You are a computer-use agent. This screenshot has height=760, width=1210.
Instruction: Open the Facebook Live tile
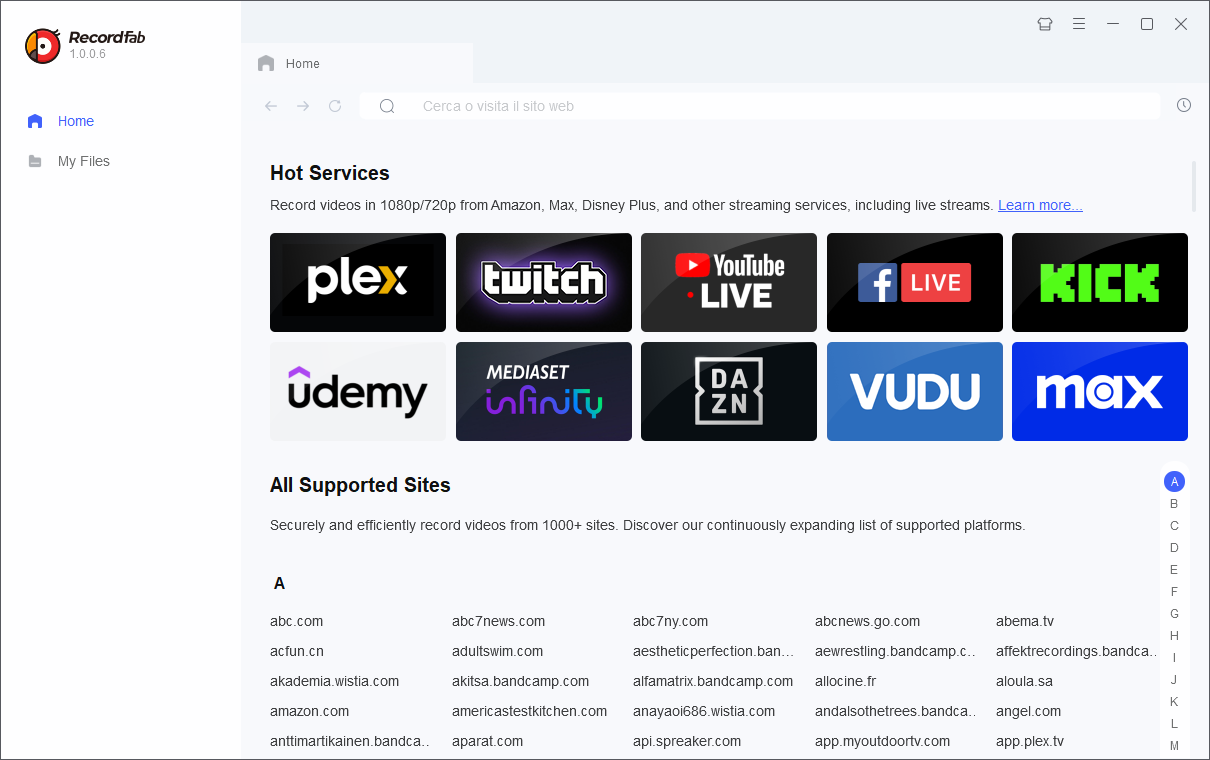pos(915,282)
